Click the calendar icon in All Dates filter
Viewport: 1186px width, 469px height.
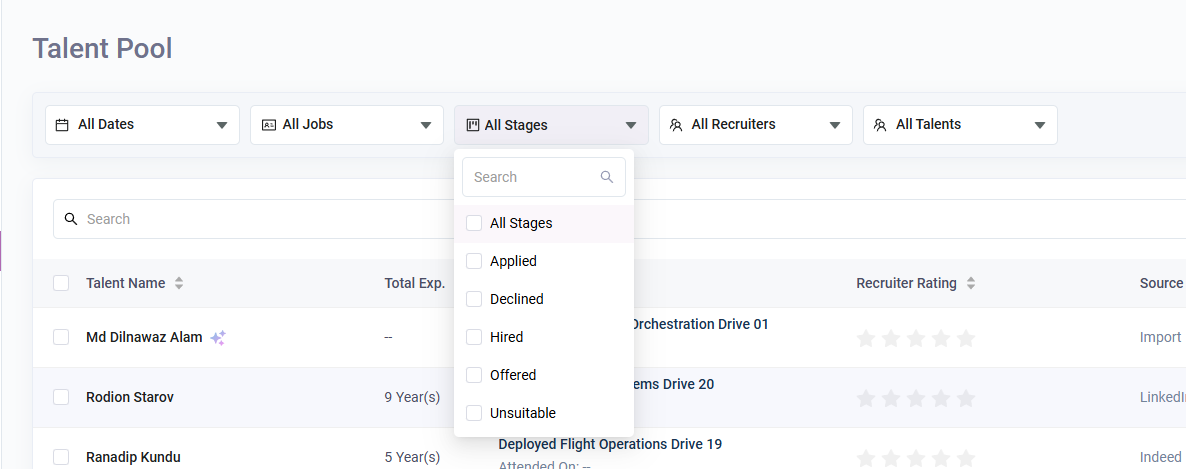point(63,125)
